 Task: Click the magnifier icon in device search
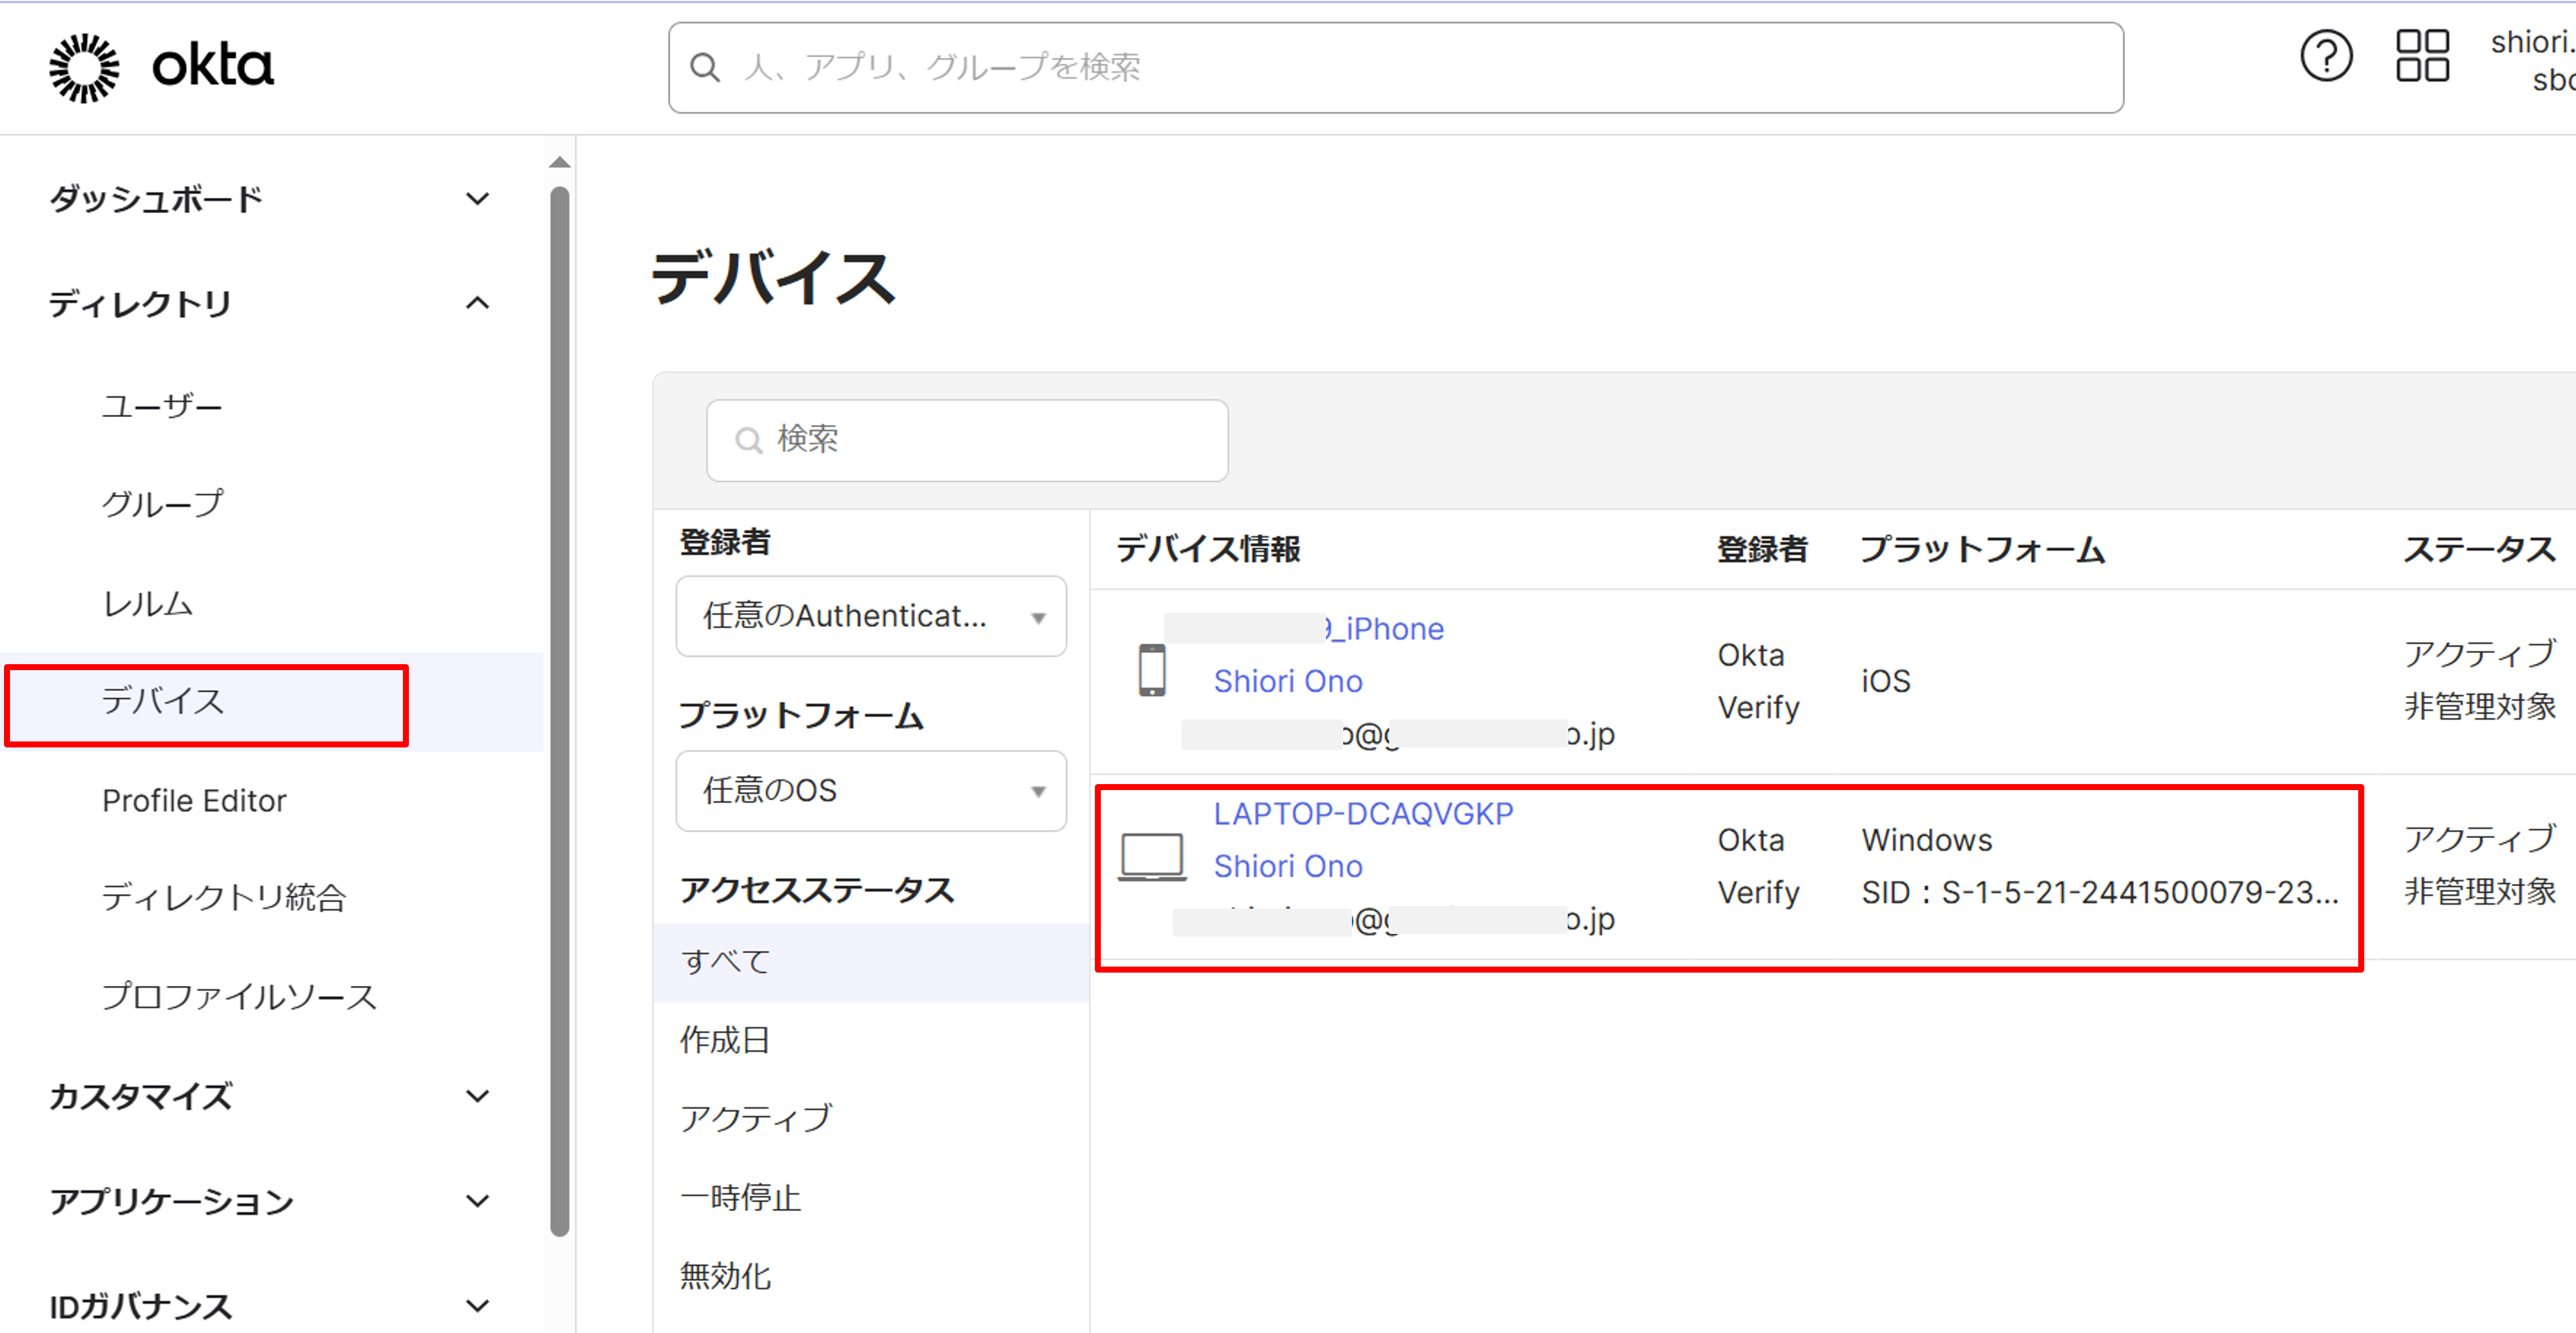(x=748, y=440)
